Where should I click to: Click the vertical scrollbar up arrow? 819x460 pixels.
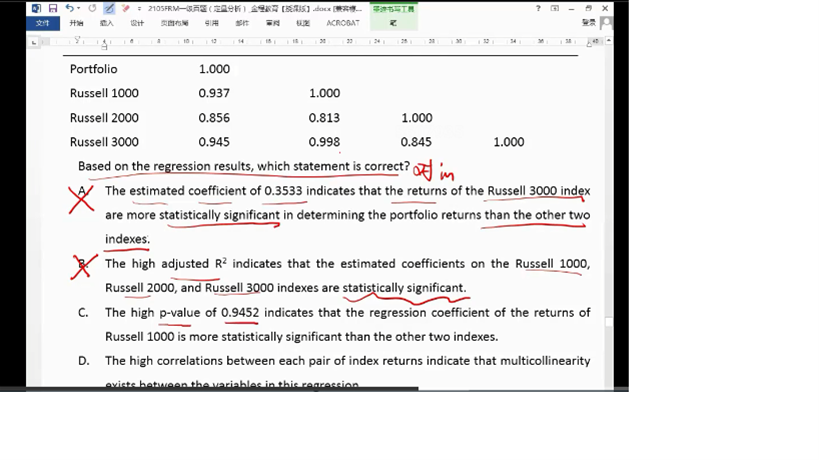tap(609, 40)
